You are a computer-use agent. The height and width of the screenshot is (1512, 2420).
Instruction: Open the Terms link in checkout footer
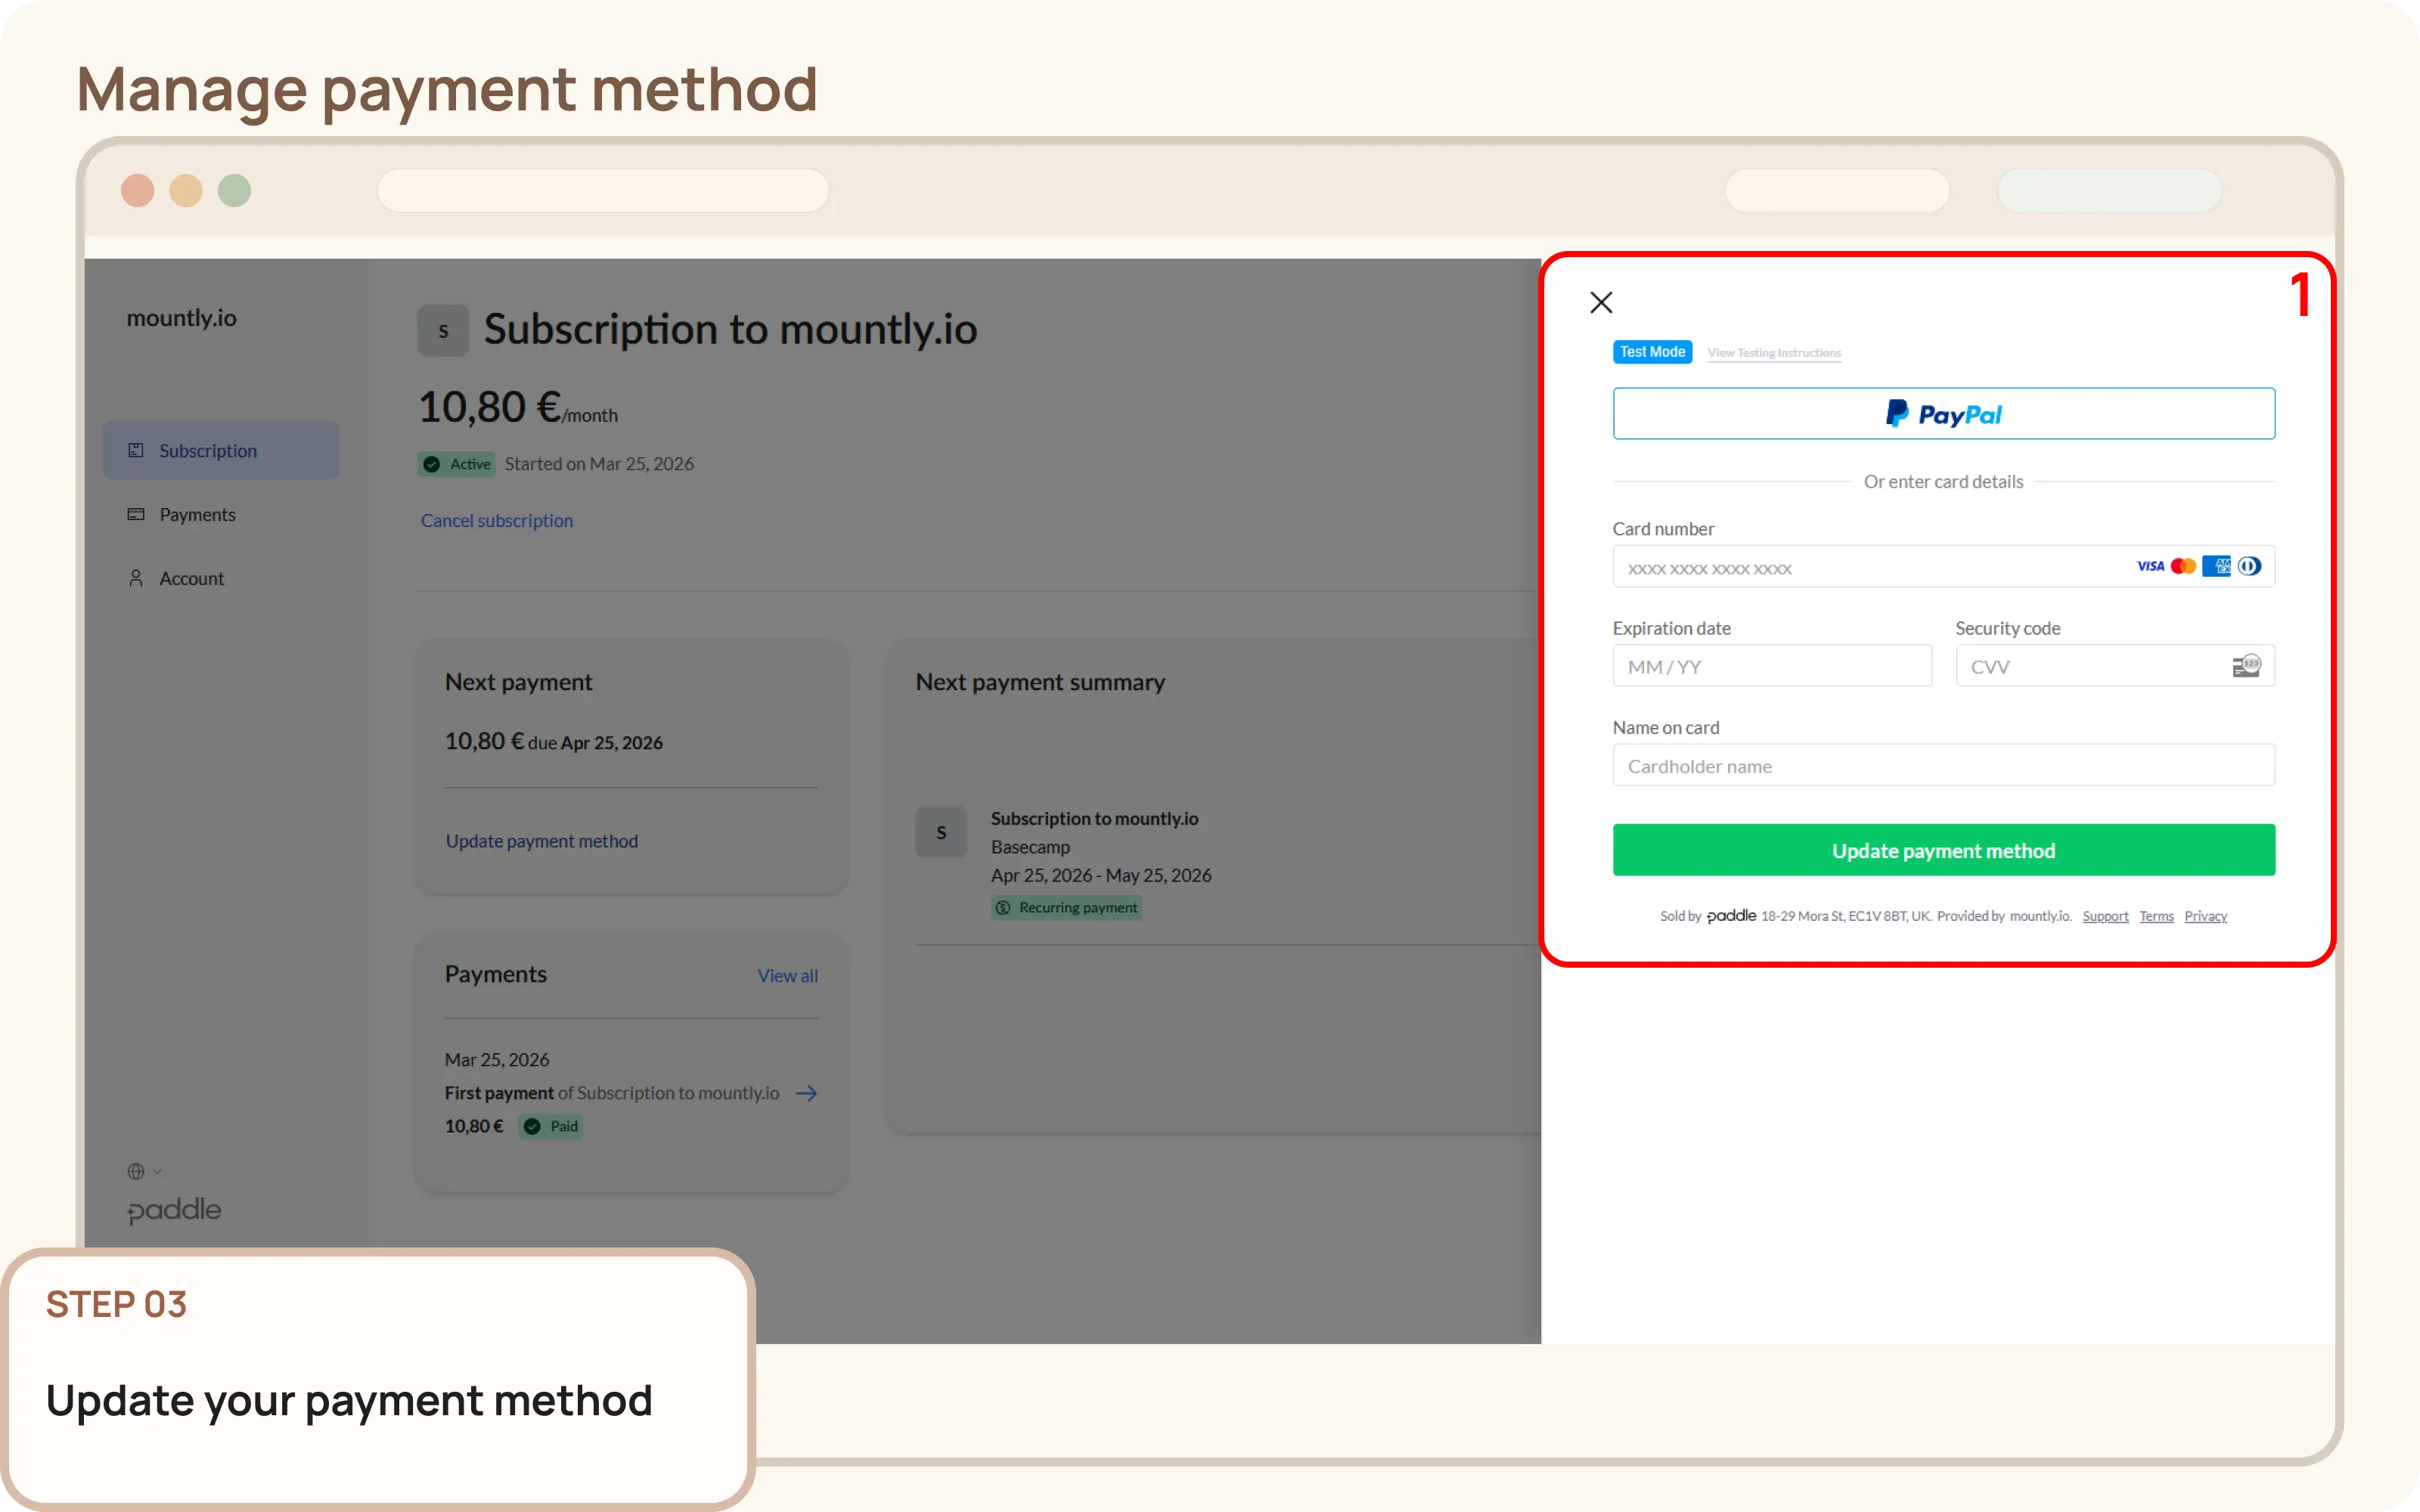(2156, 915)
